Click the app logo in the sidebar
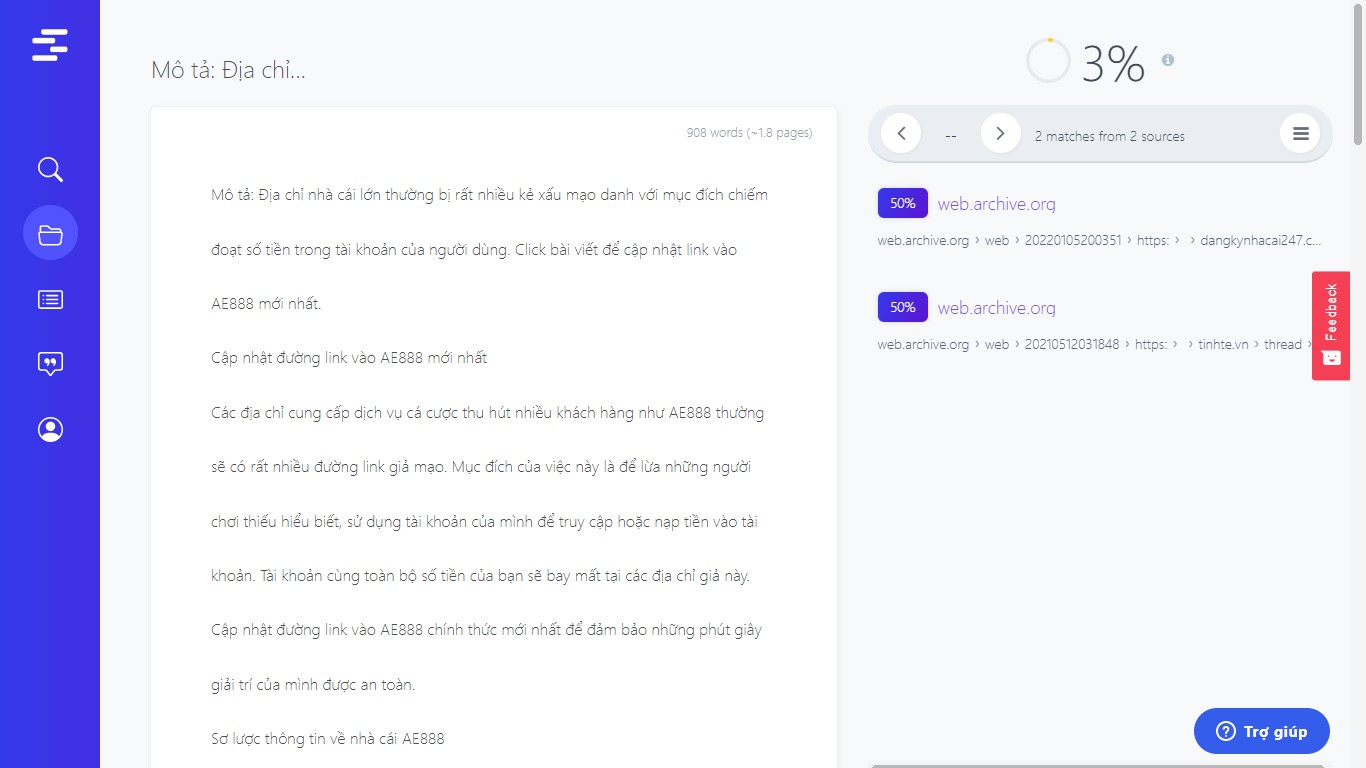The width and height of the screenshot is (1366, 768). click(x=50, y=45)
